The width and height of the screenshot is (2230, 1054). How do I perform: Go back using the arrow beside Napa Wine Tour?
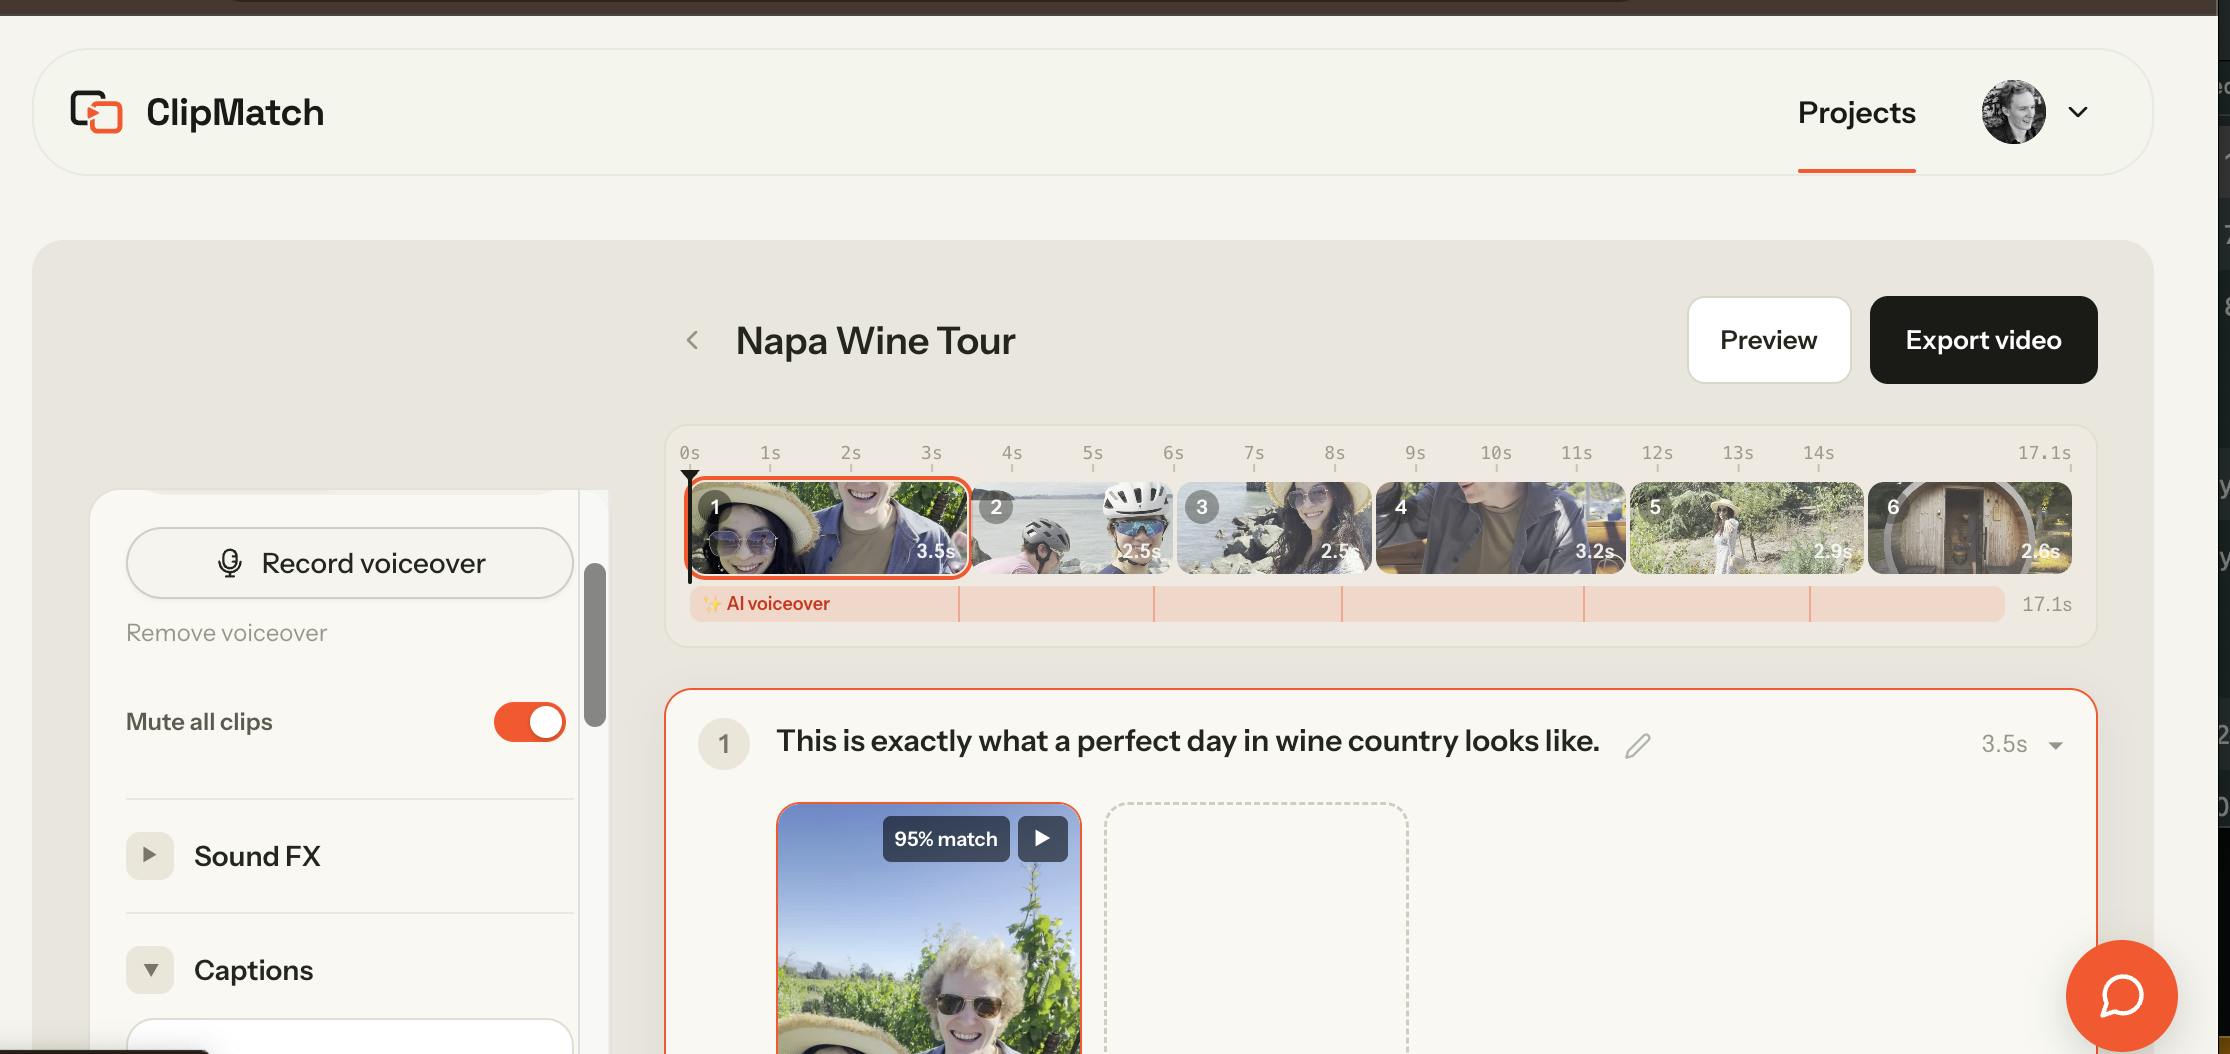tap(692, 340)
